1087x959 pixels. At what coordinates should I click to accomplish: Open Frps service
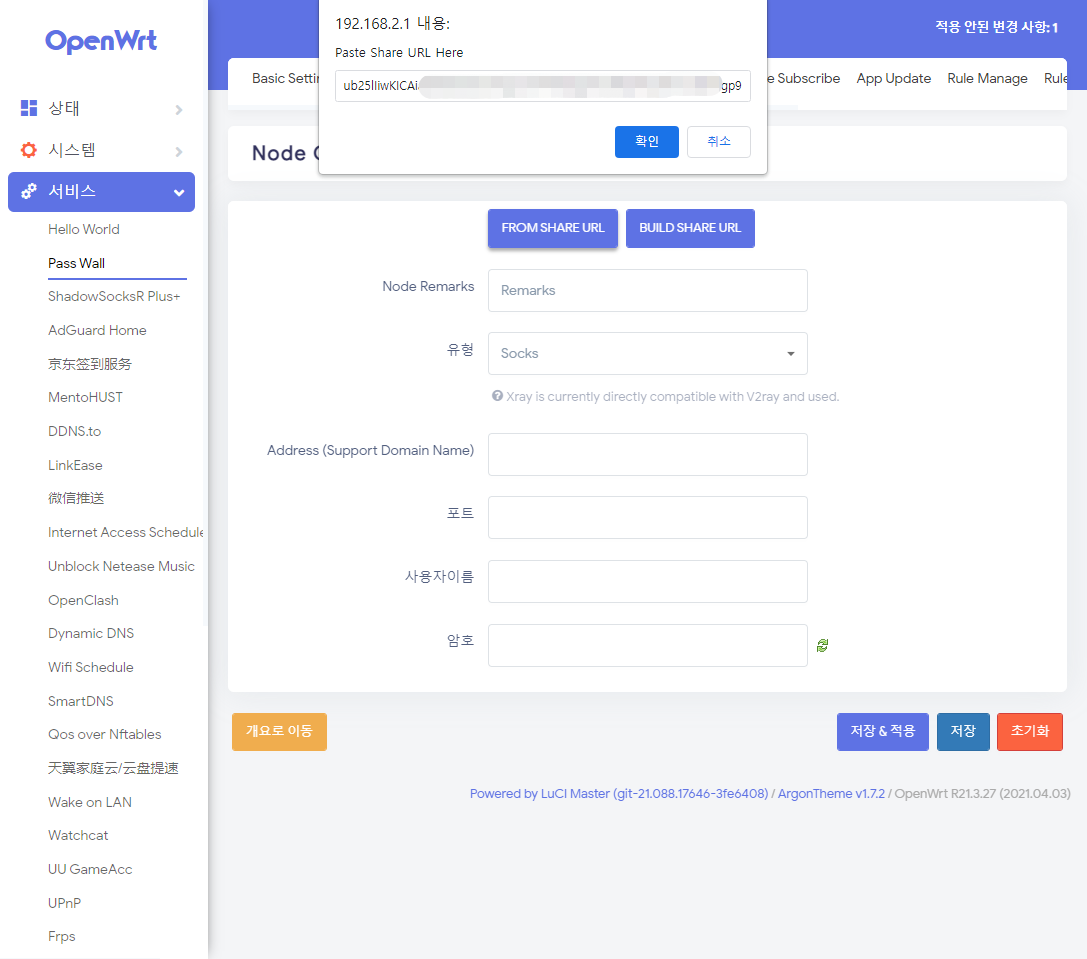62,937
